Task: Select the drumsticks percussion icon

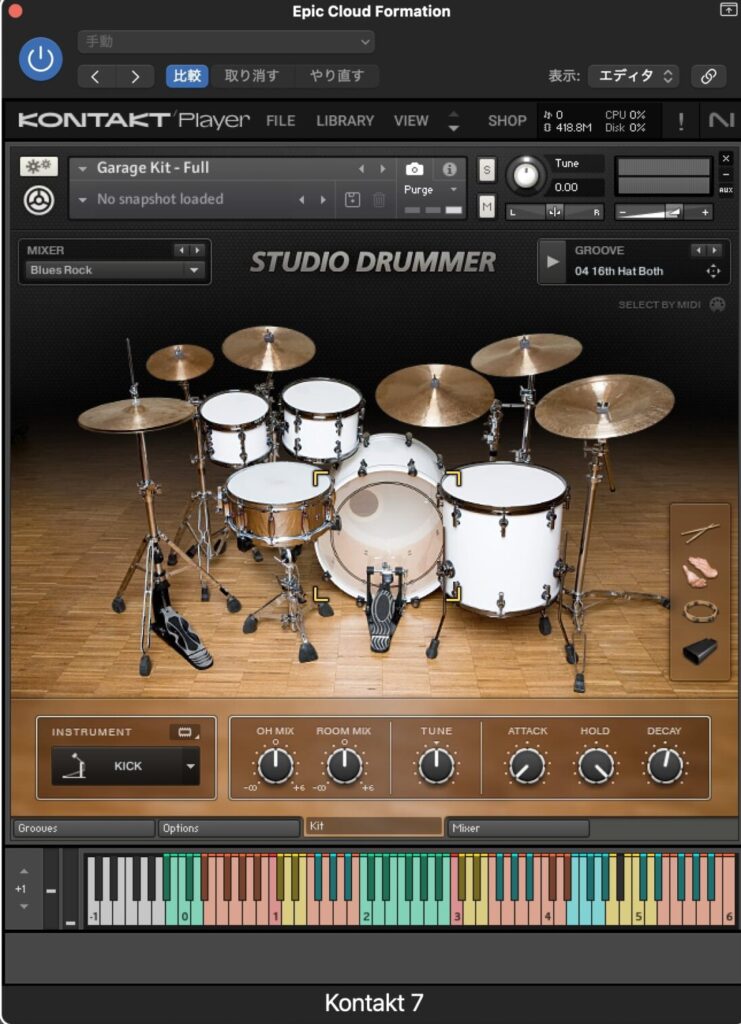Action: coord(700,532)
